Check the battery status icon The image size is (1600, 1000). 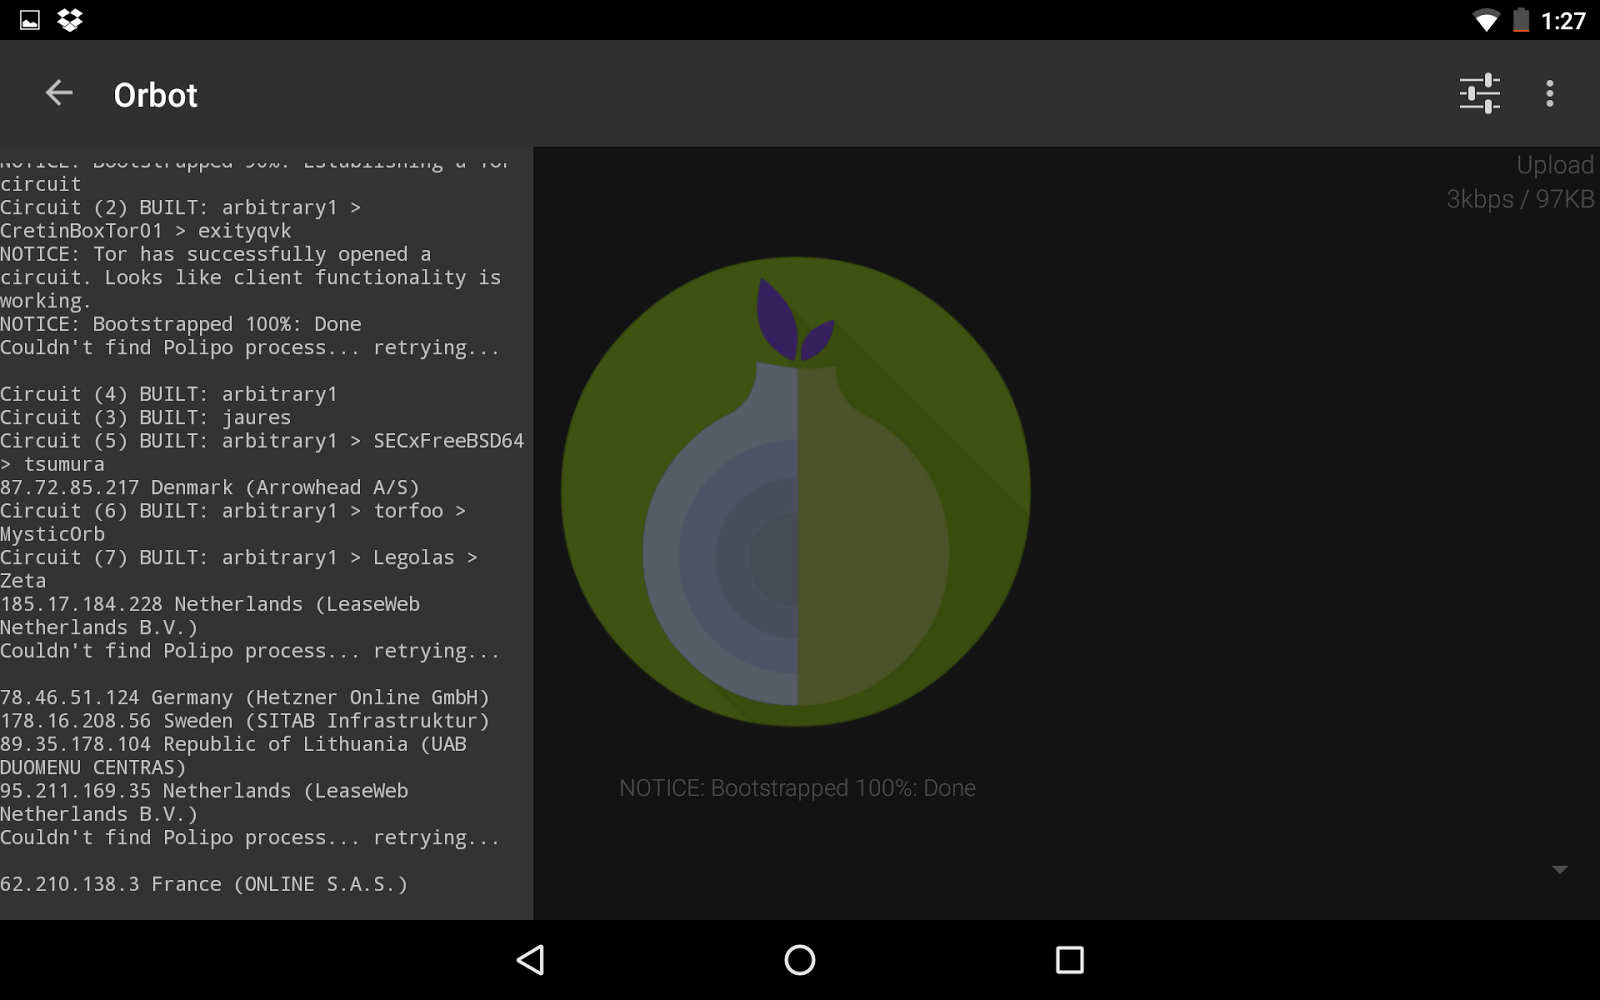pyautogui.click(x=1521, y=20)
